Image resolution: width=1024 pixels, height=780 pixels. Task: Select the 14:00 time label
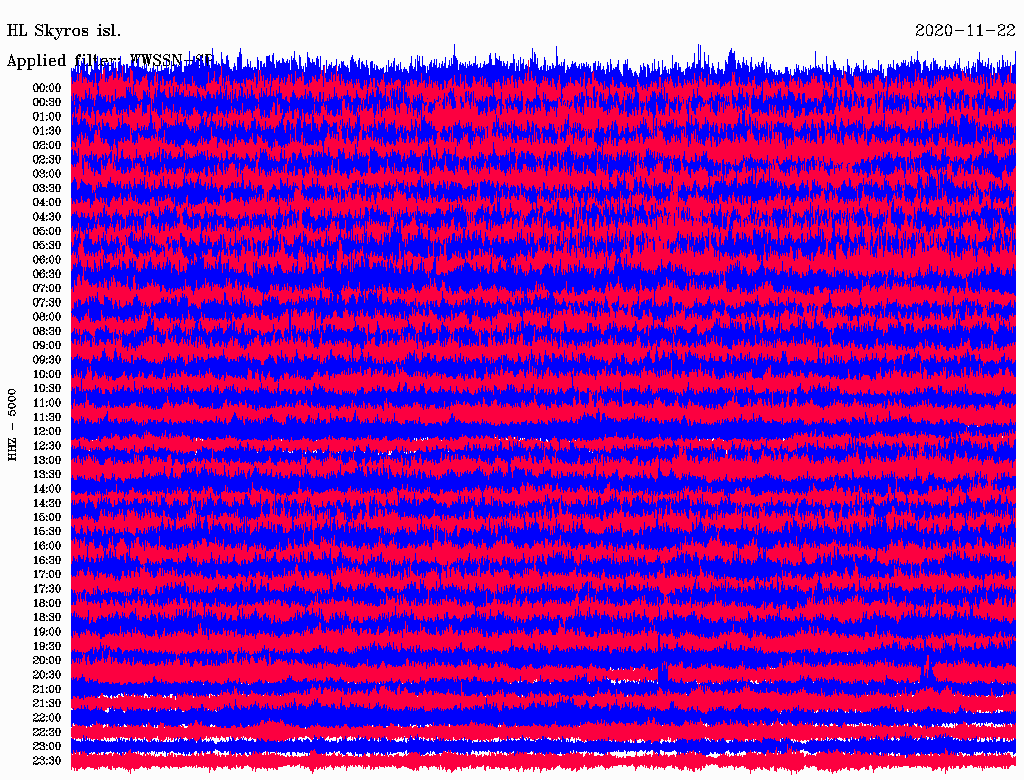click(47, 489)
